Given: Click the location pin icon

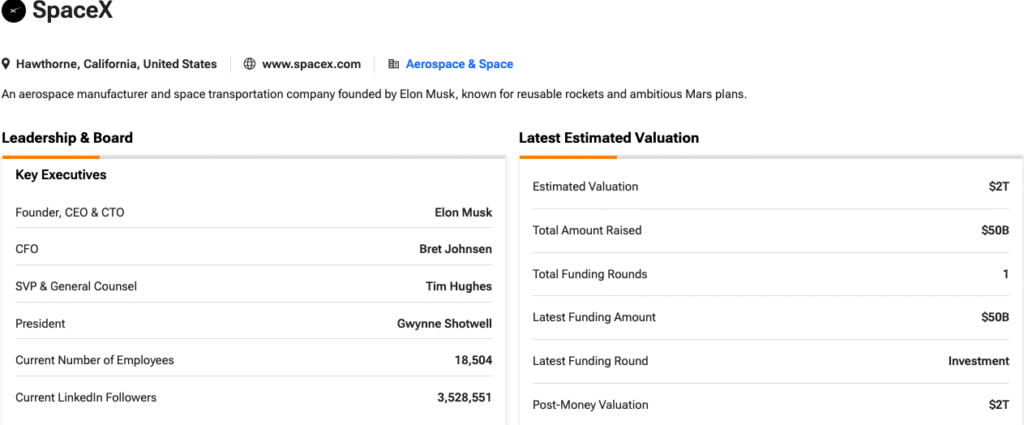Looking at the screenshot, I should pos(6,64).
